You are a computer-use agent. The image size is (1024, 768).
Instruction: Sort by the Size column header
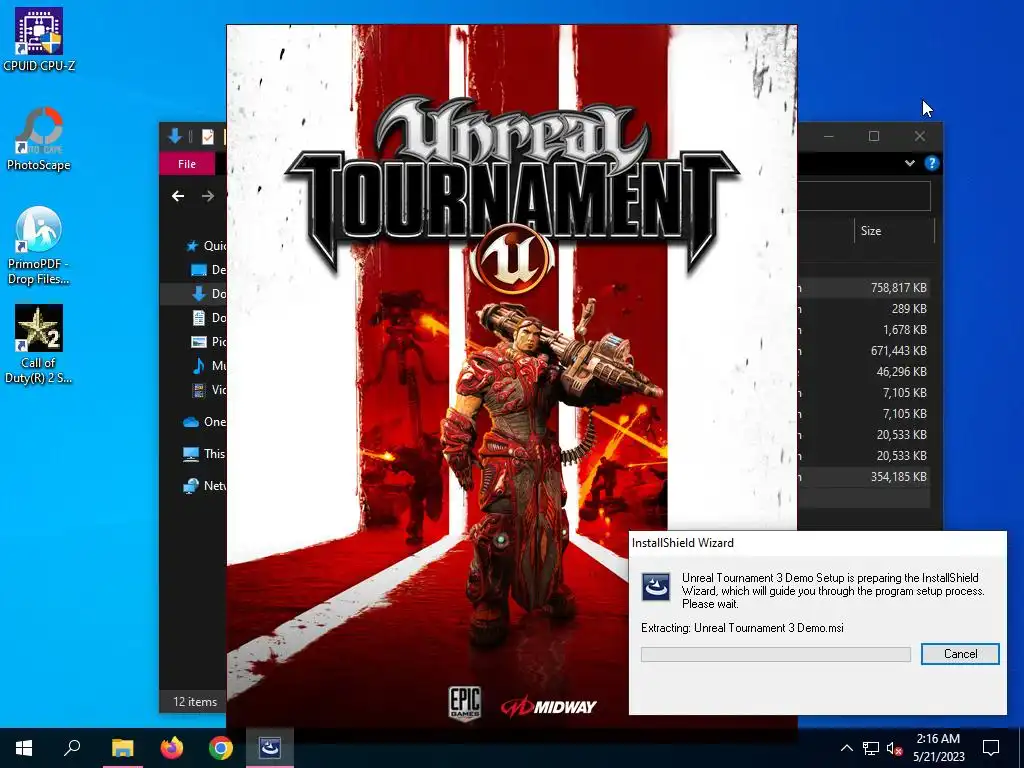tap(894, 231)
